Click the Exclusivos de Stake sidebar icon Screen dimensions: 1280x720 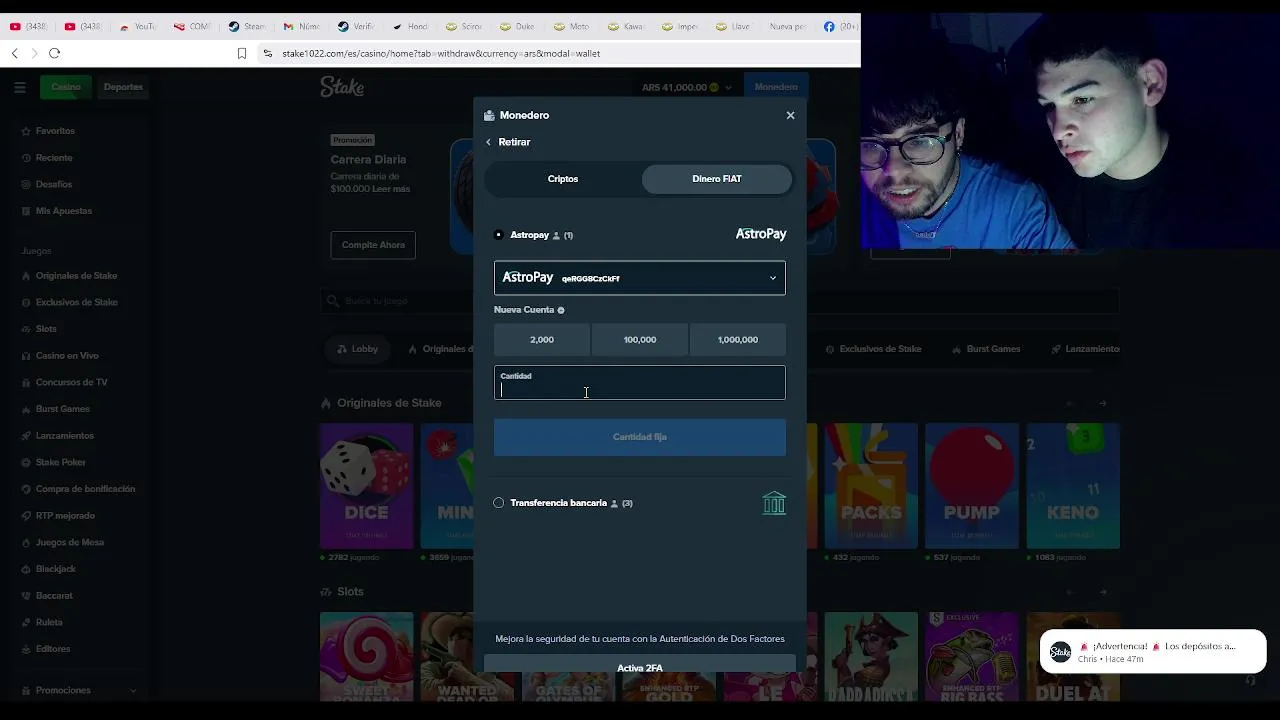[x=27, y=302]
